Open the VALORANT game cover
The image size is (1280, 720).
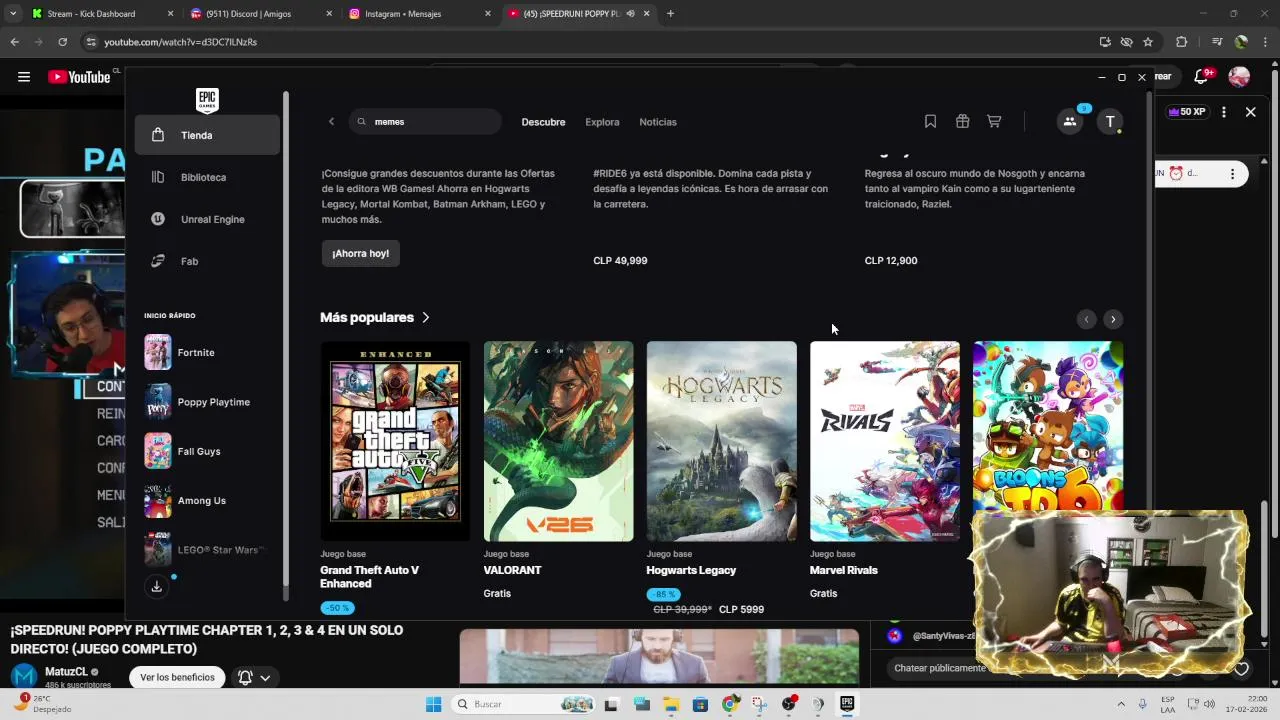pos(558,441)
